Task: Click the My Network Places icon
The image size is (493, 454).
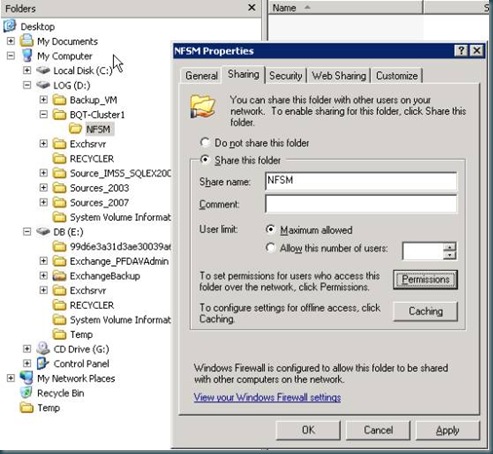Action: 27,378
